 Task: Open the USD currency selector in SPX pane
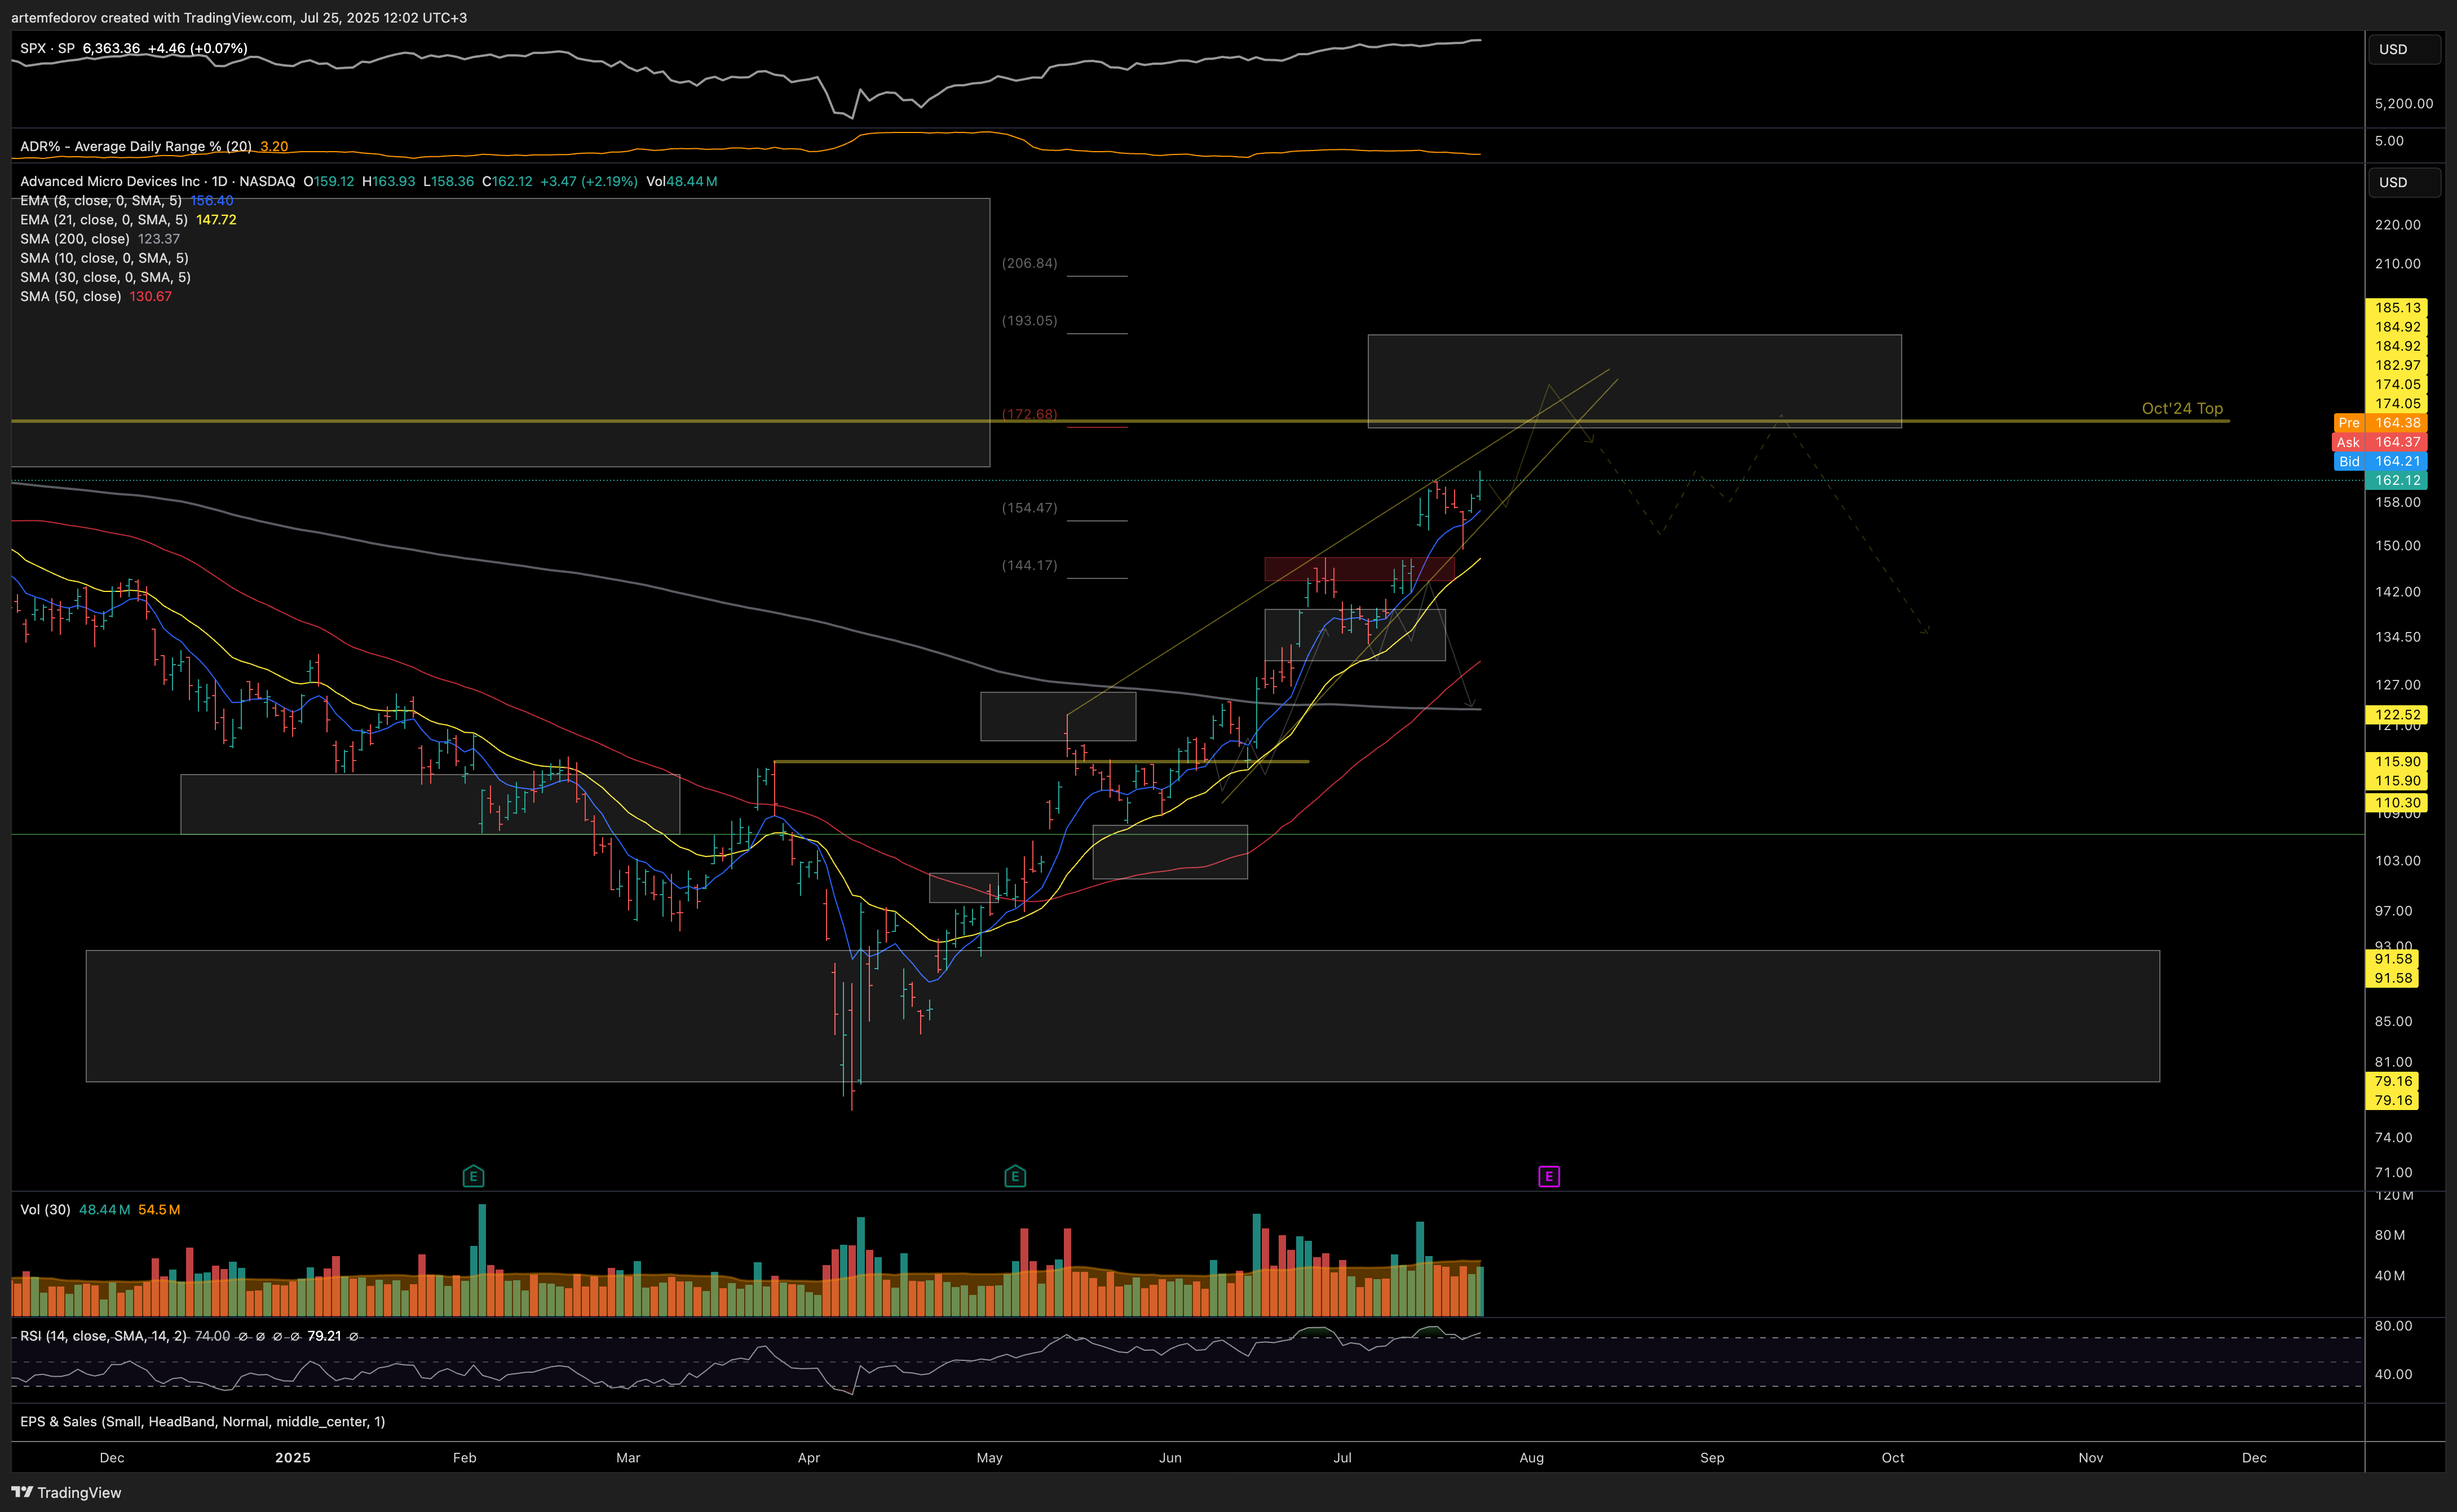2404,49
